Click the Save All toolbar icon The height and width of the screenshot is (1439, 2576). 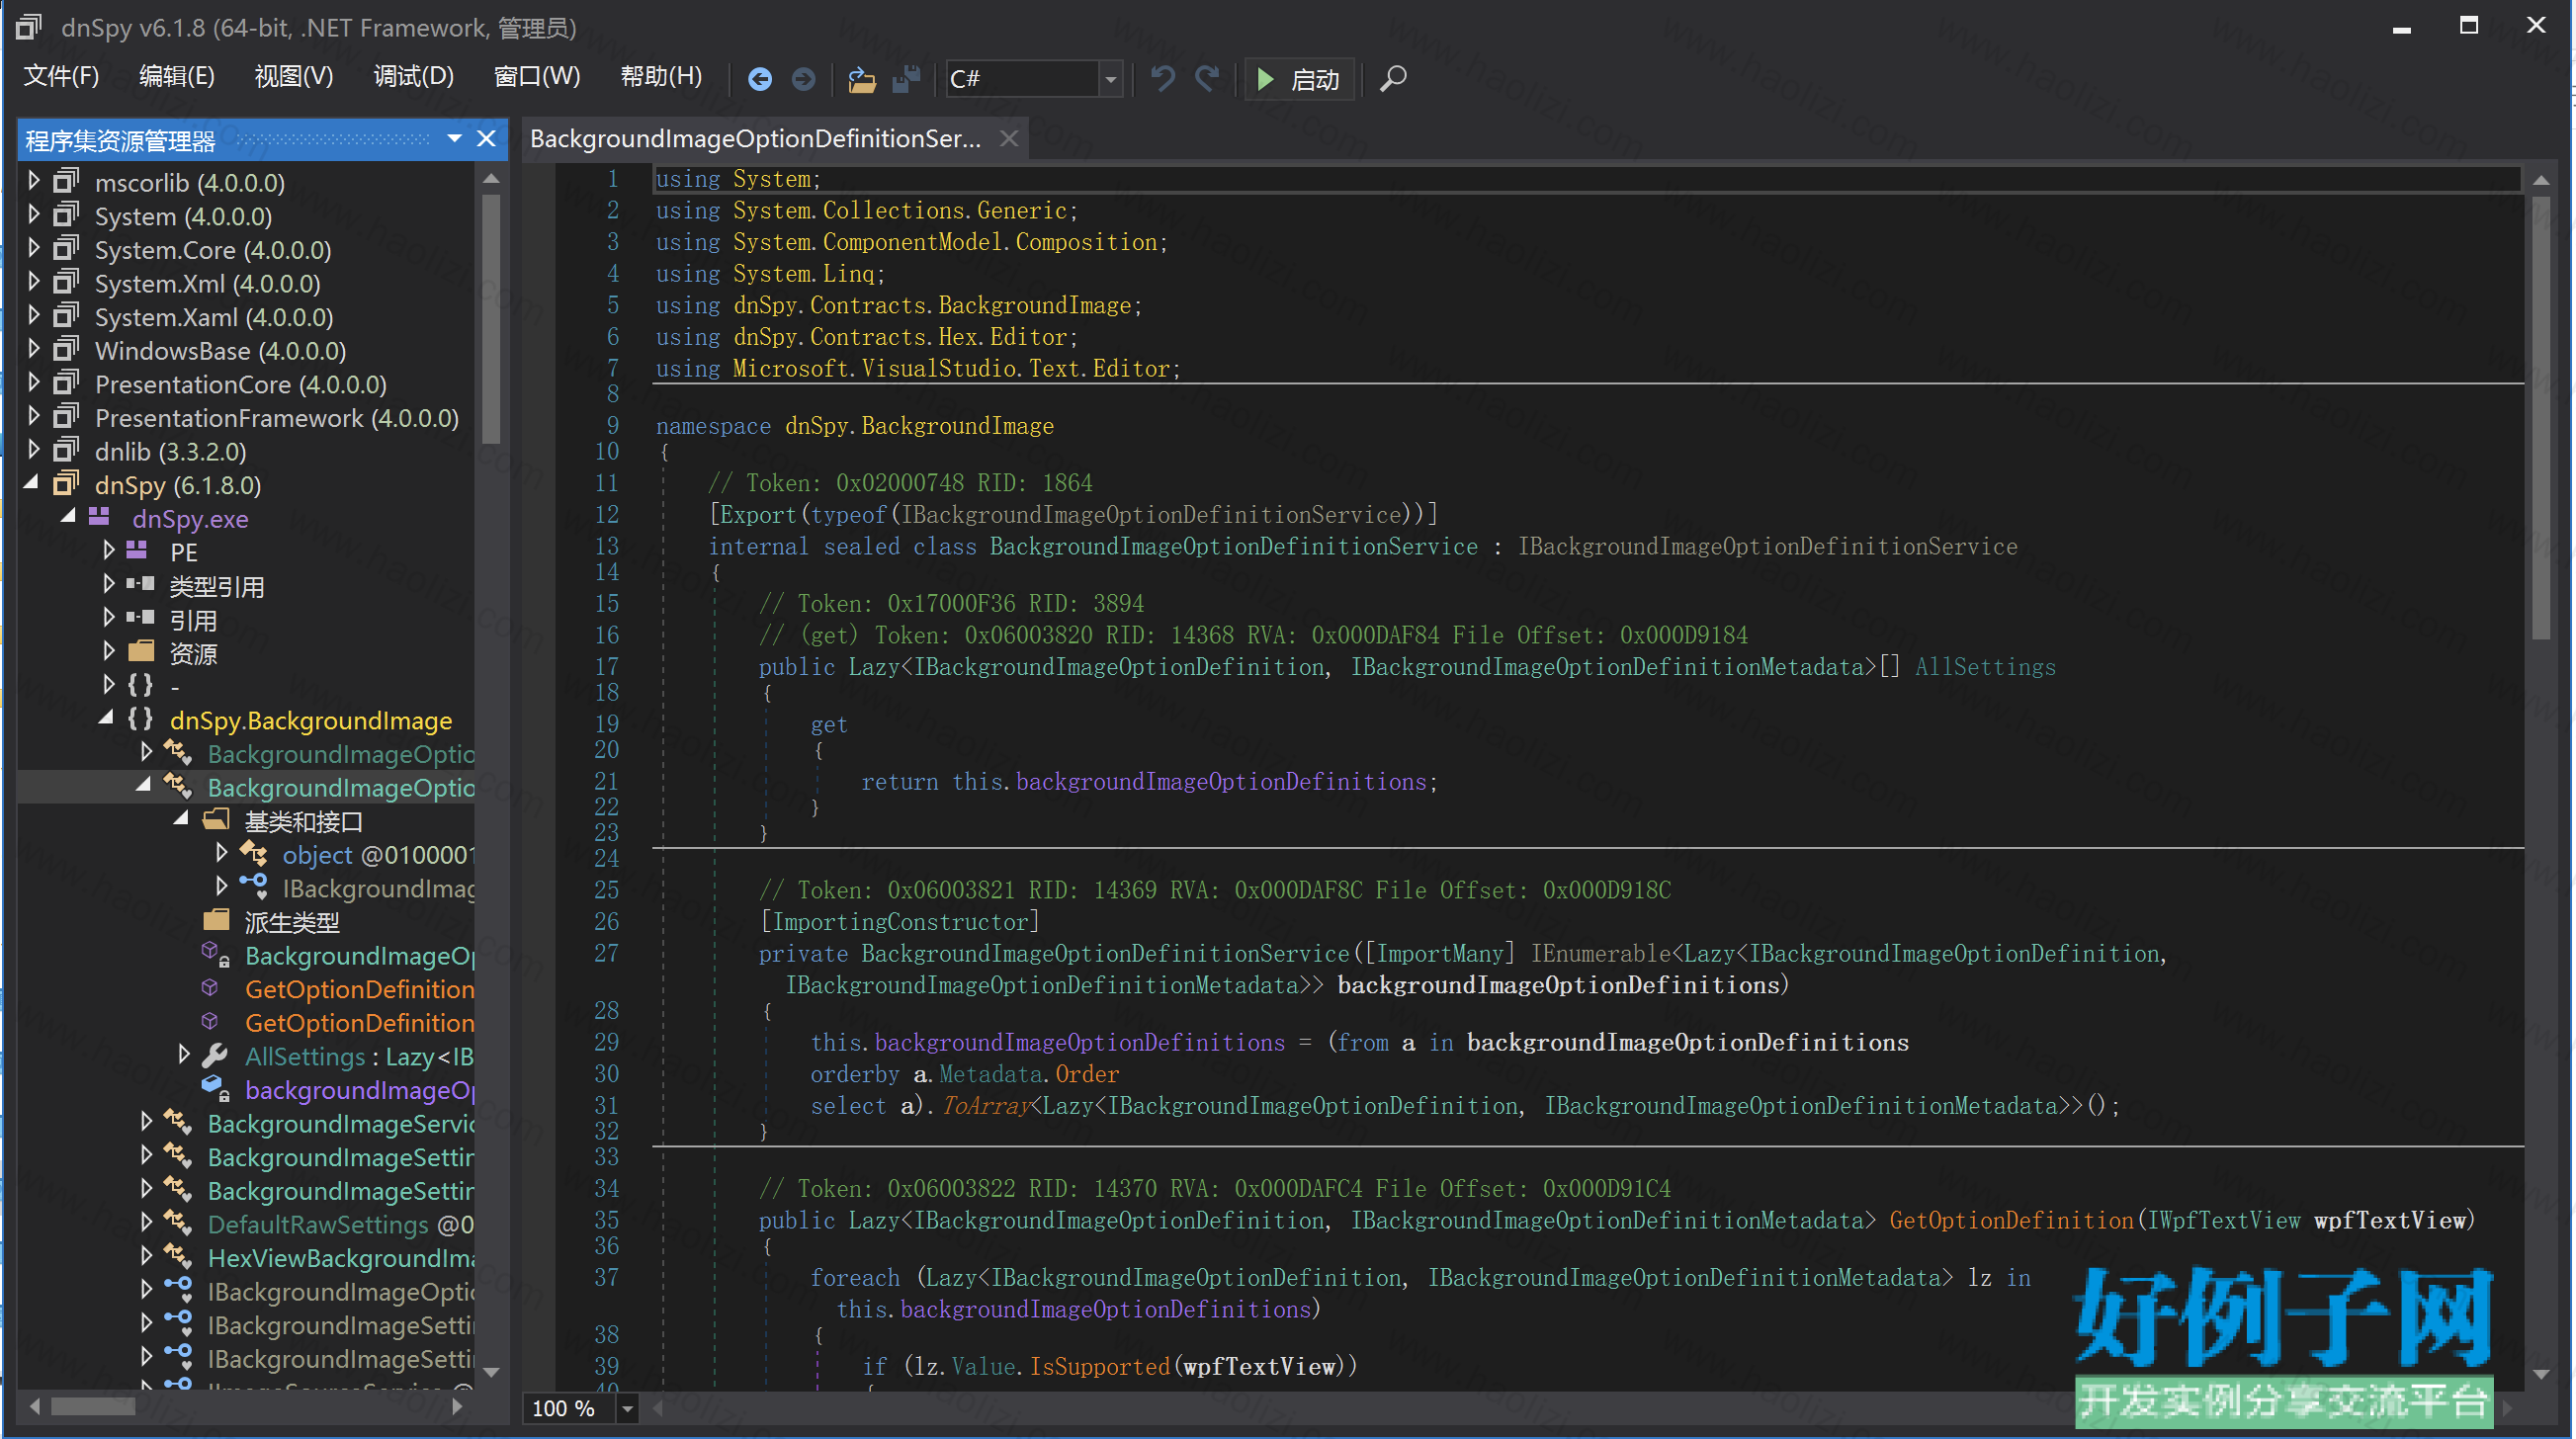click(906, 79)
